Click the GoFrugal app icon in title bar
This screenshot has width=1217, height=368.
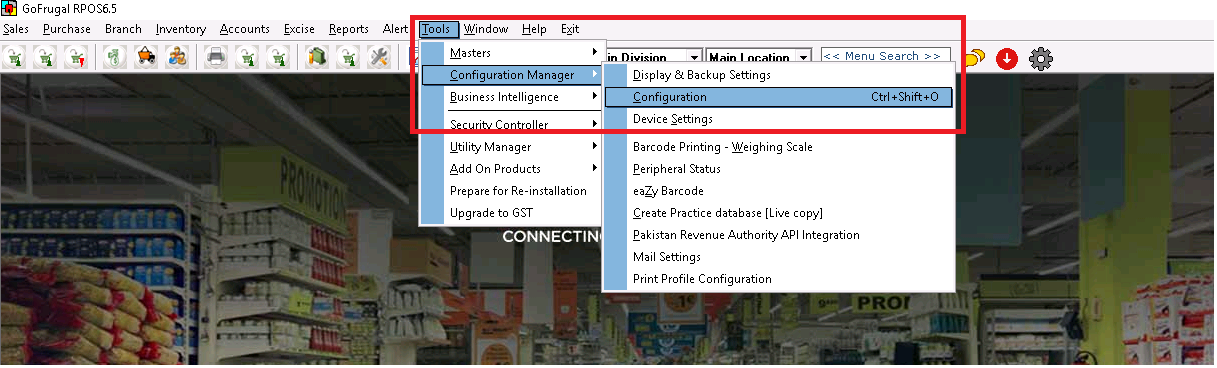coord(9,9)
